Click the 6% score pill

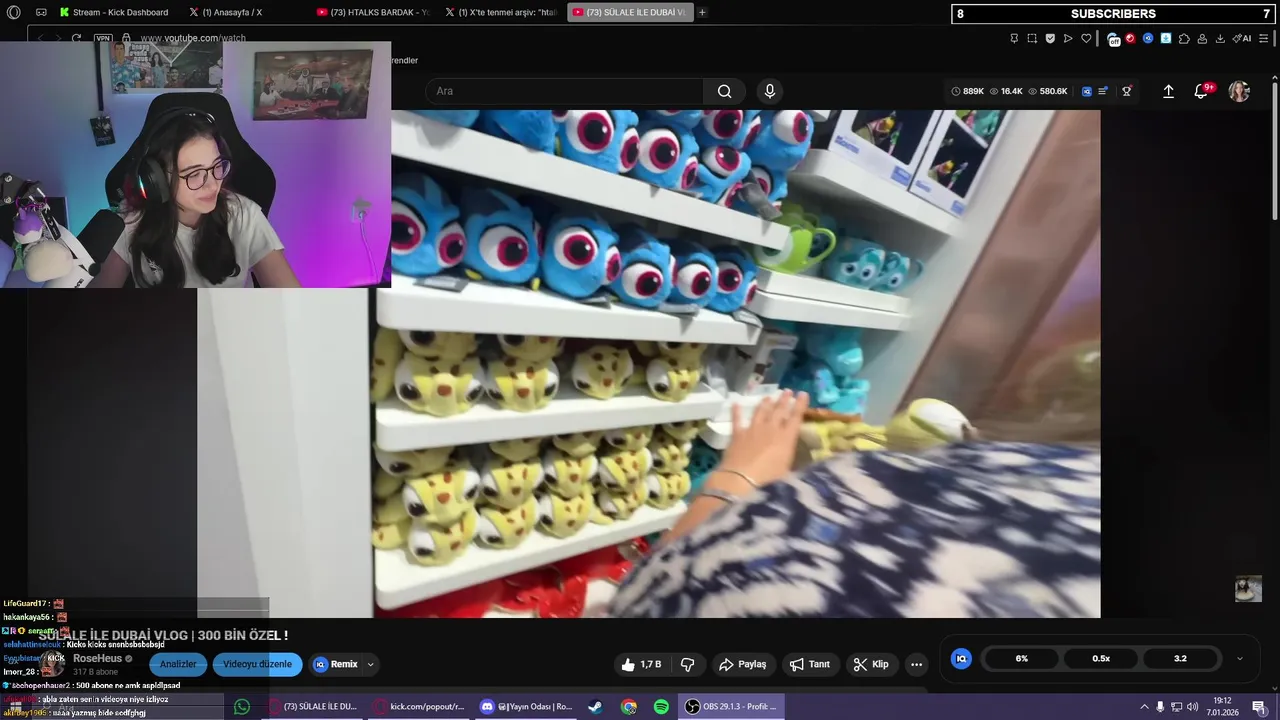coord(1021,658)
